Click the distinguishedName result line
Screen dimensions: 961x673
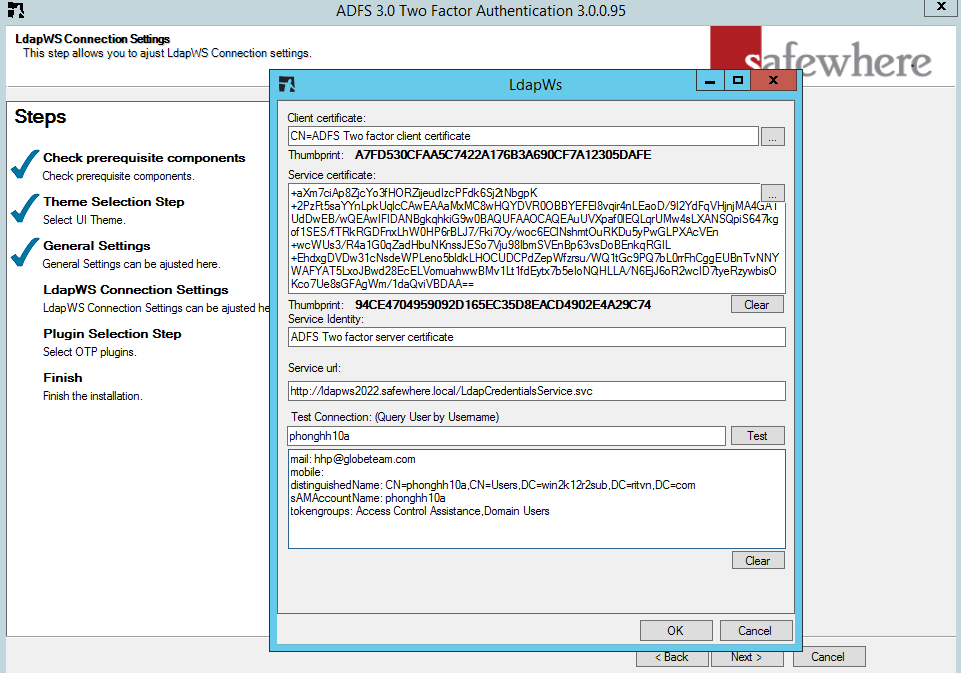[493, 485]
